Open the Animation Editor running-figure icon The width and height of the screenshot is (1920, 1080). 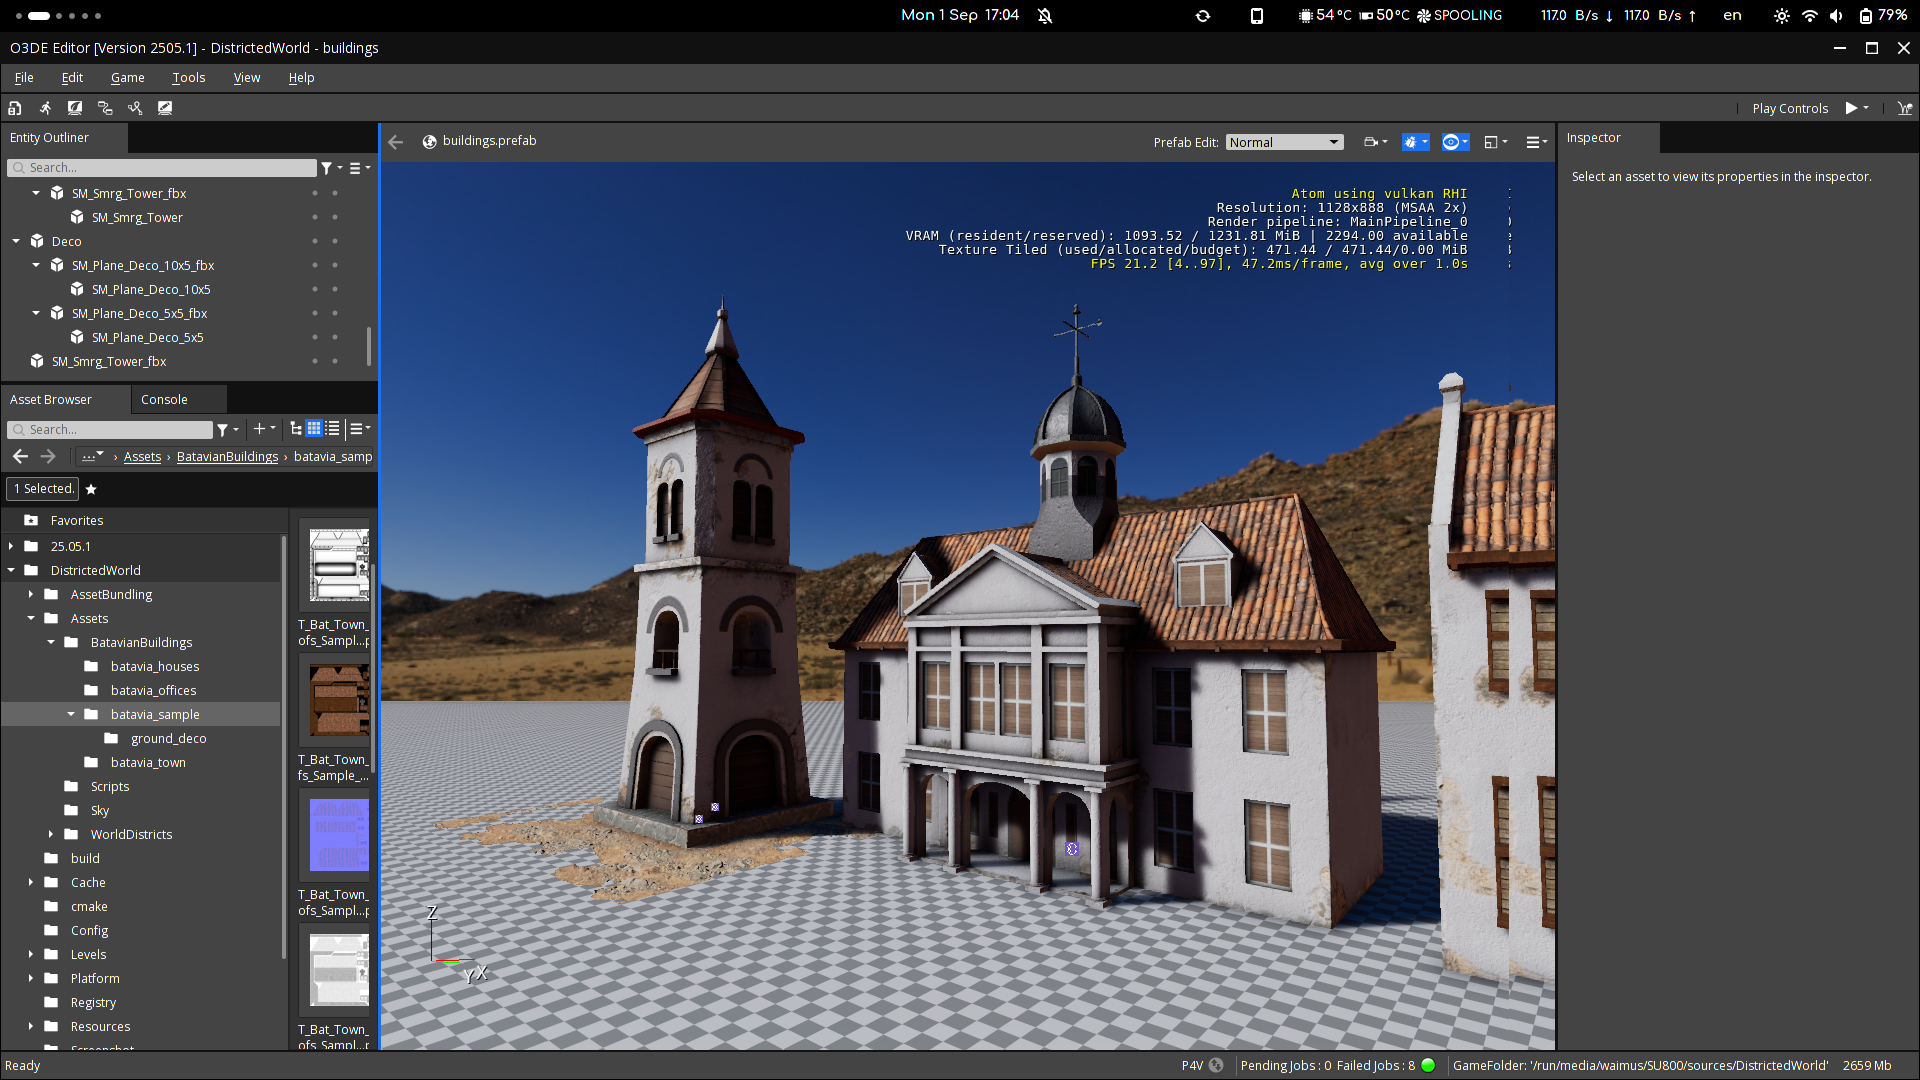coord(45,108)
